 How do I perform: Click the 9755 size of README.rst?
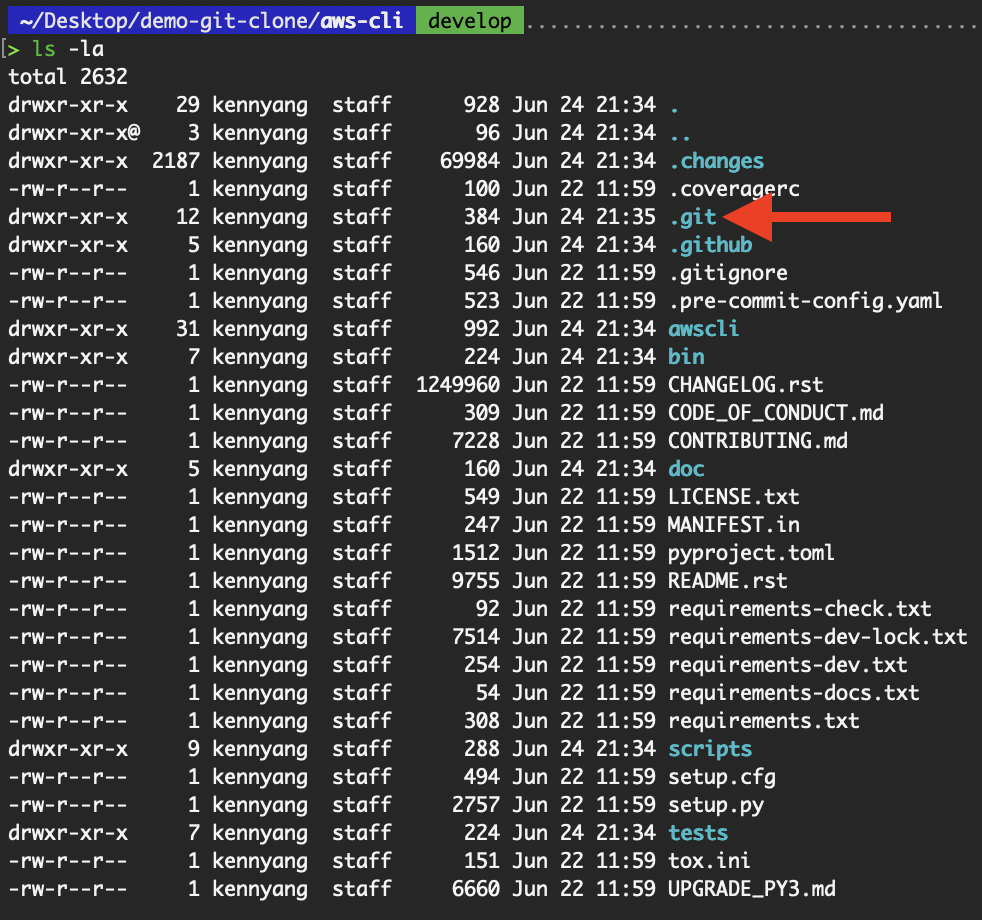pos(476,581)
